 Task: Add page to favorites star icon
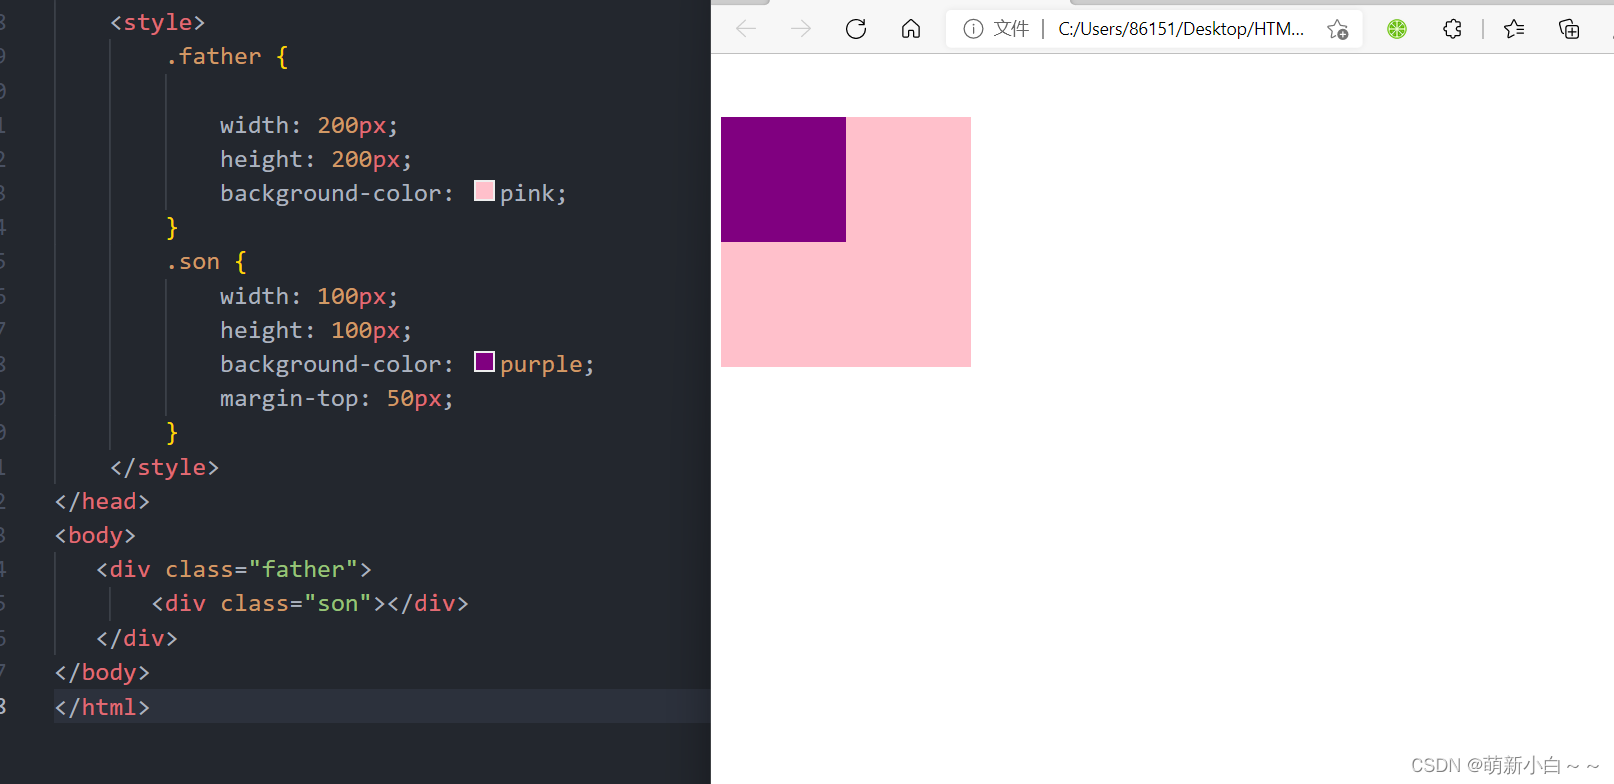[1338, 29]
